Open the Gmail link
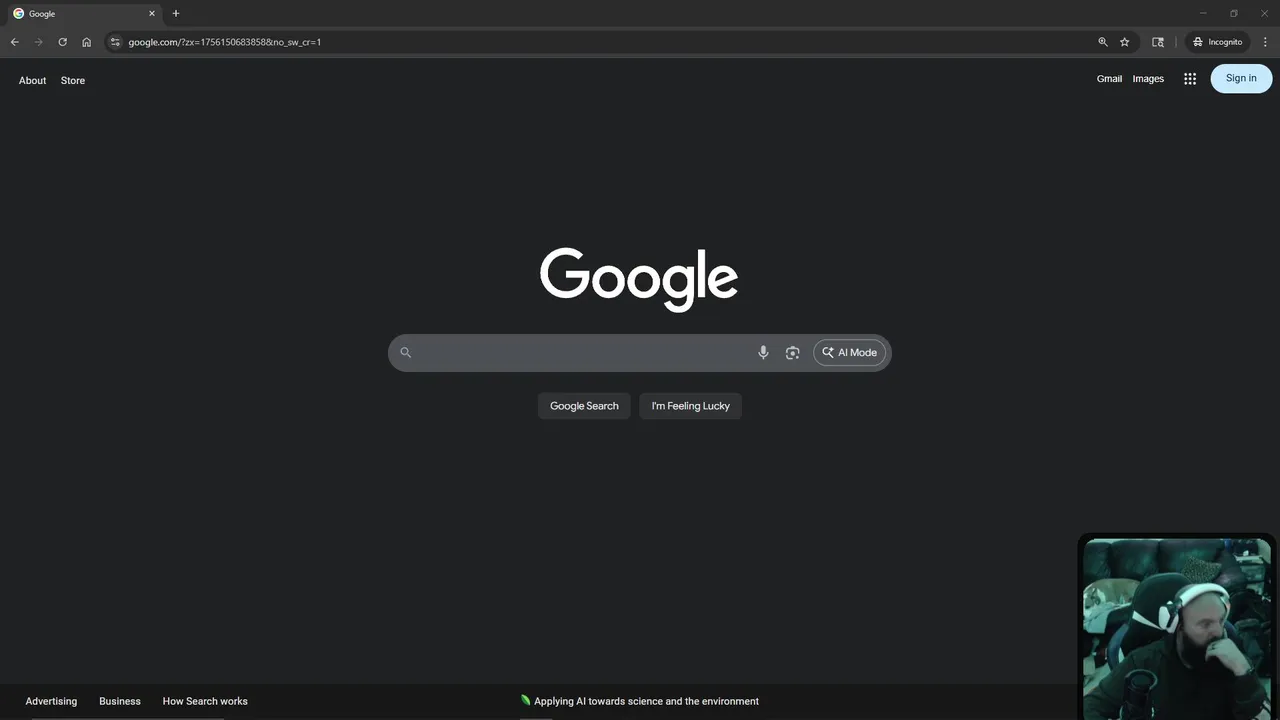The height and width of the screenshot is (720, 1280). [x=1109, y=78]
